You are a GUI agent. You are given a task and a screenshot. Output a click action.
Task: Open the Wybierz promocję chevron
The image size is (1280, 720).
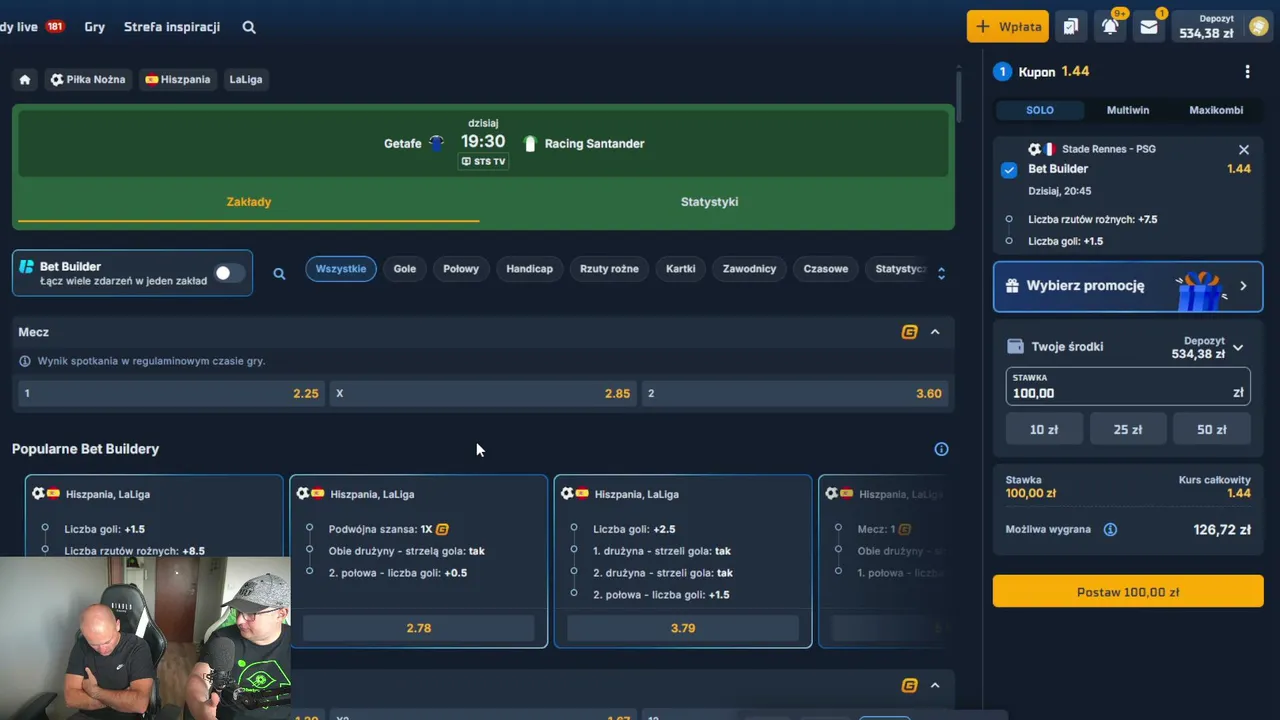tap(1243, 286)
